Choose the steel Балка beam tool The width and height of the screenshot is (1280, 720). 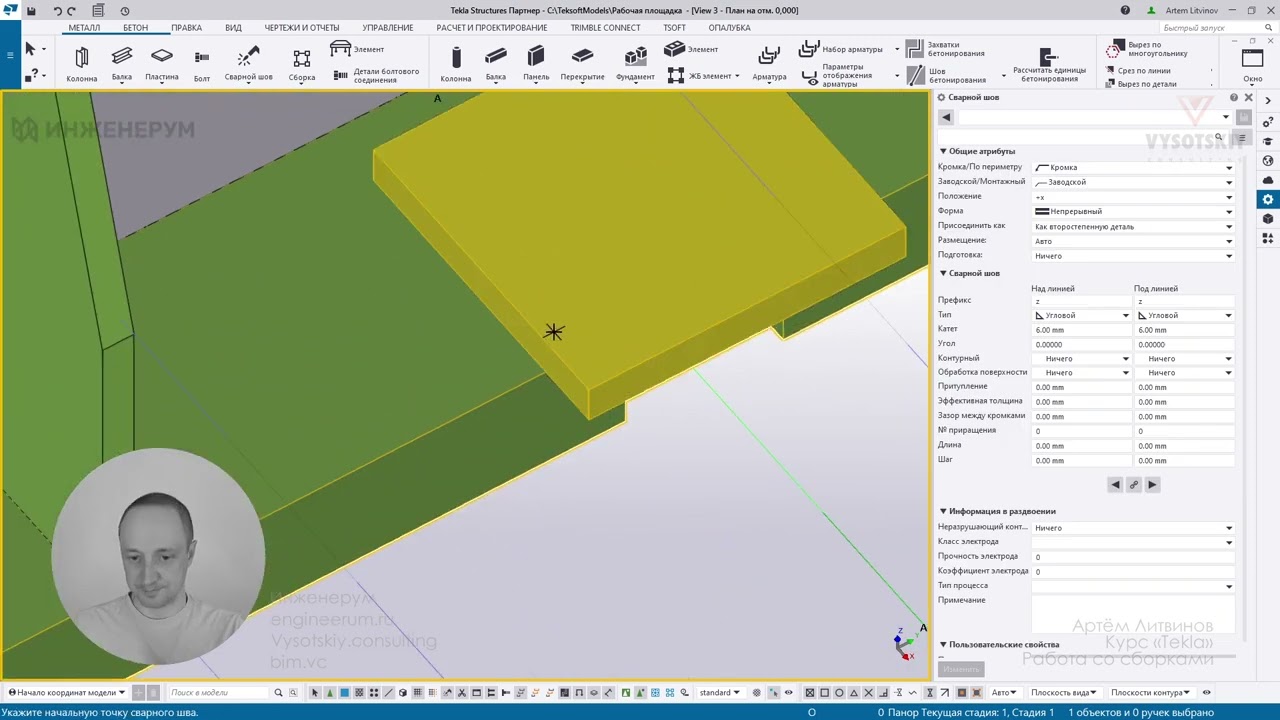(x=122, y=64)
